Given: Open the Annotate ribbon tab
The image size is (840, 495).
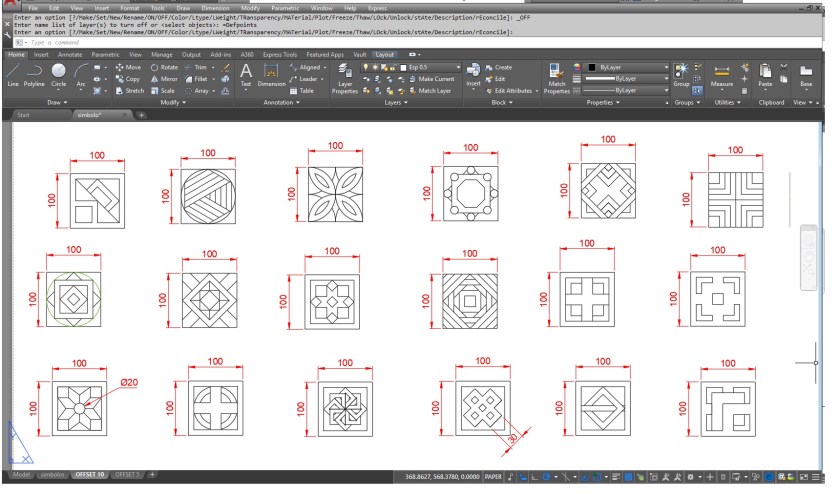Looking at the screenshot, I should 70,55.
